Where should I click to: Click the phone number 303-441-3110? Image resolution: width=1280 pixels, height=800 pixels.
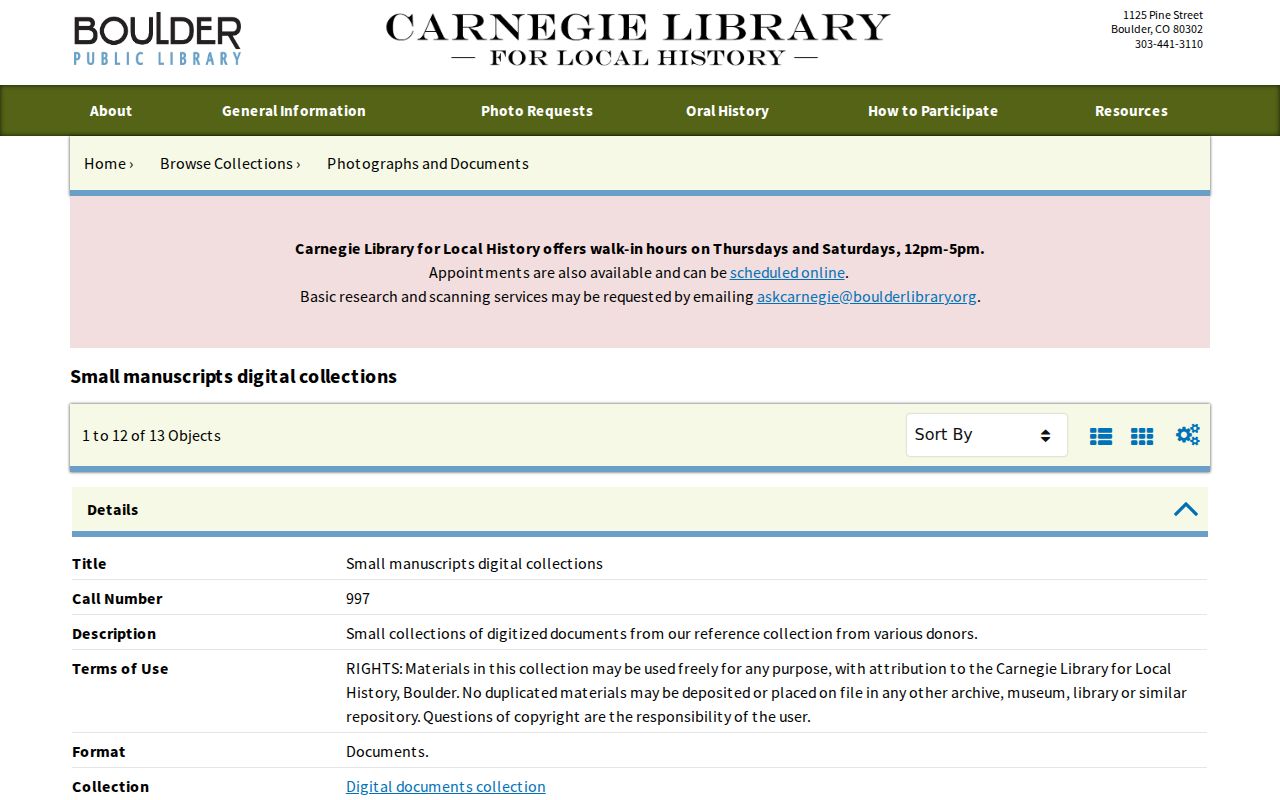(1169, 44)
